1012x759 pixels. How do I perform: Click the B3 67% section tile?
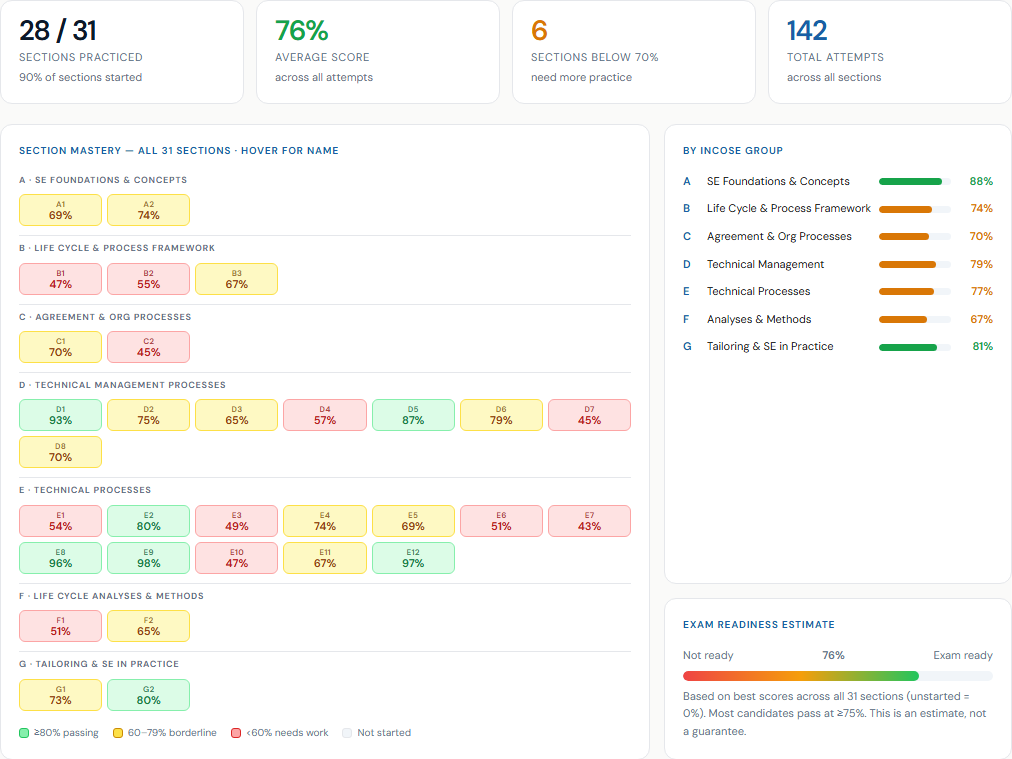coord(237,279)
